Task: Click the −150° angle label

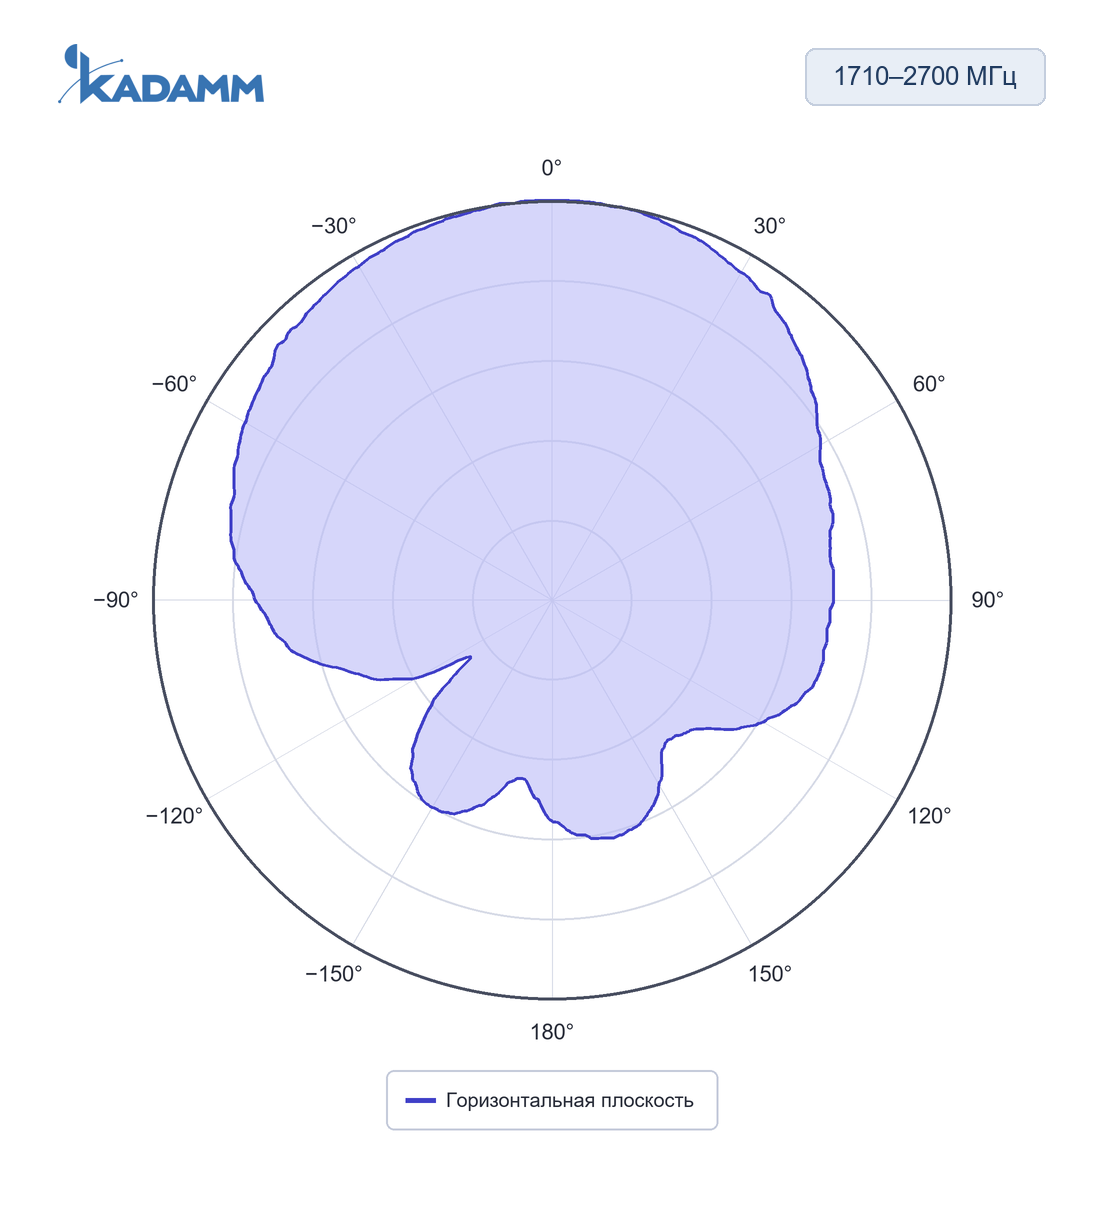Action: 334,974
